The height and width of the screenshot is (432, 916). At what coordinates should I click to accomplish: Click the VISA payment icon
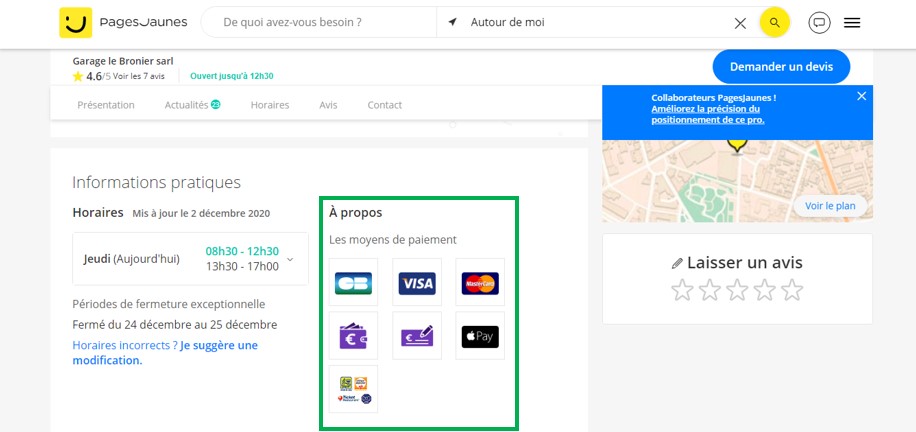417,282
